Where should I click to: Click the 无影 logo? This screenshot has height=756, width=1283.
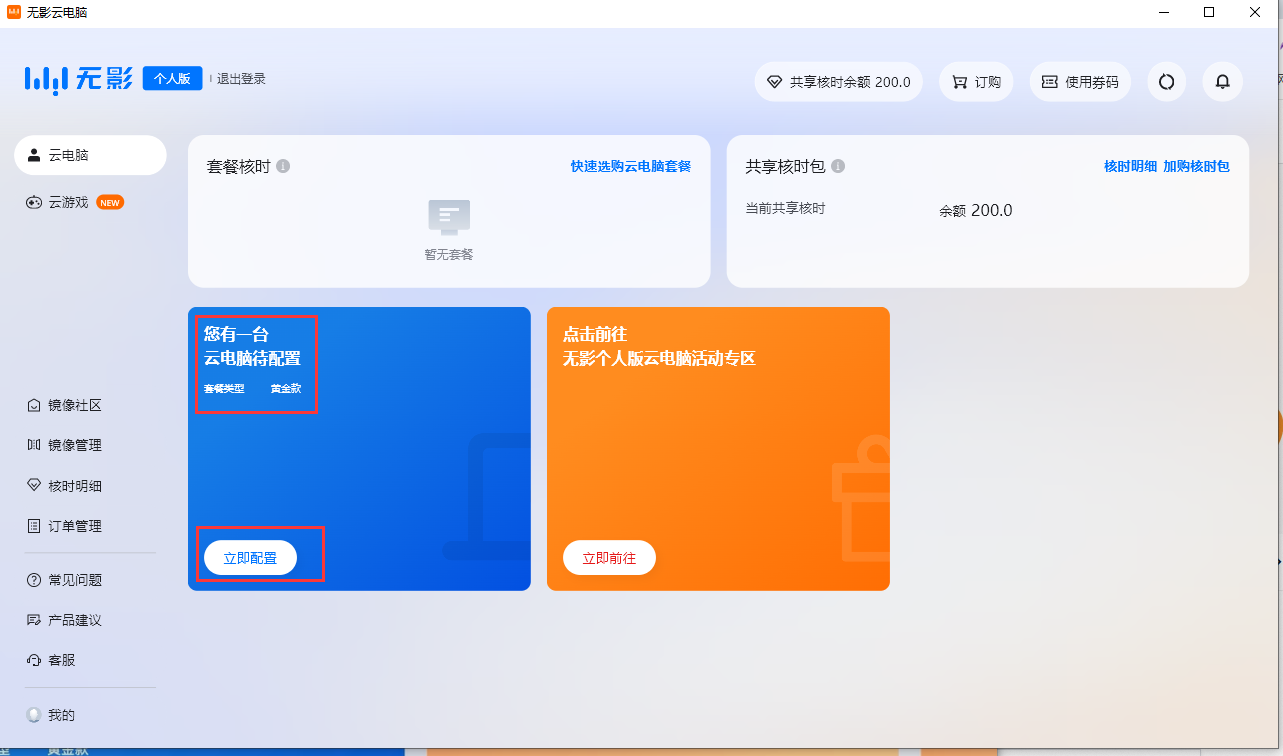(78, 79)
